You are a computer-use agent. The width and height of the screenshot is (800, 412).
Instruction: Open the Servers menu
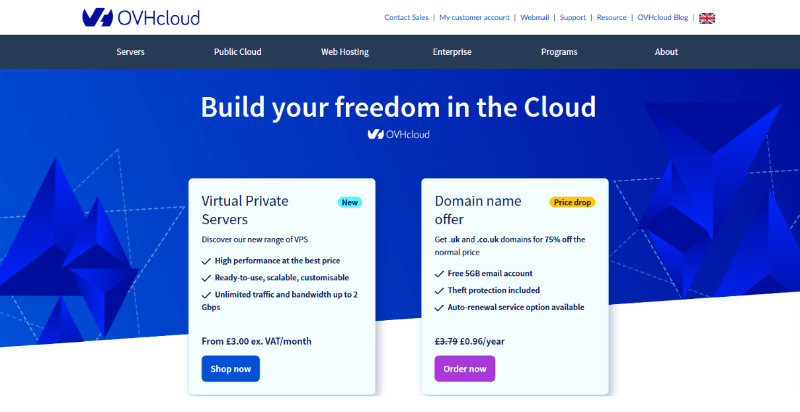[x=130, y=52]
